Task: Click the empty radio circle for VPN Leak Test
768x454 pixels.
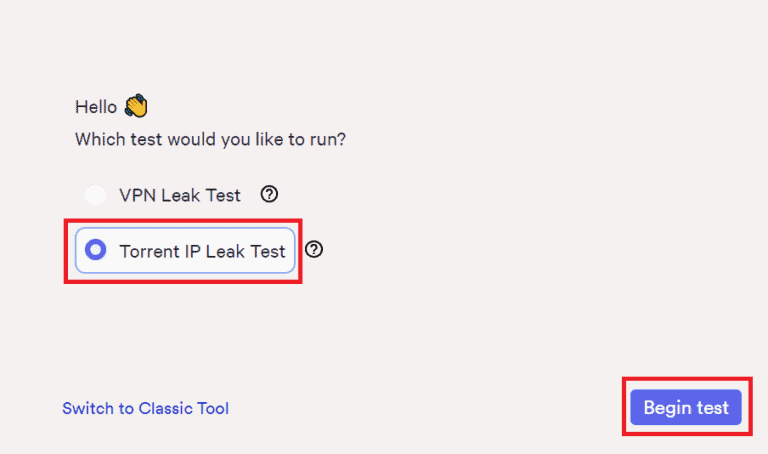Action: tap(96, 196)
